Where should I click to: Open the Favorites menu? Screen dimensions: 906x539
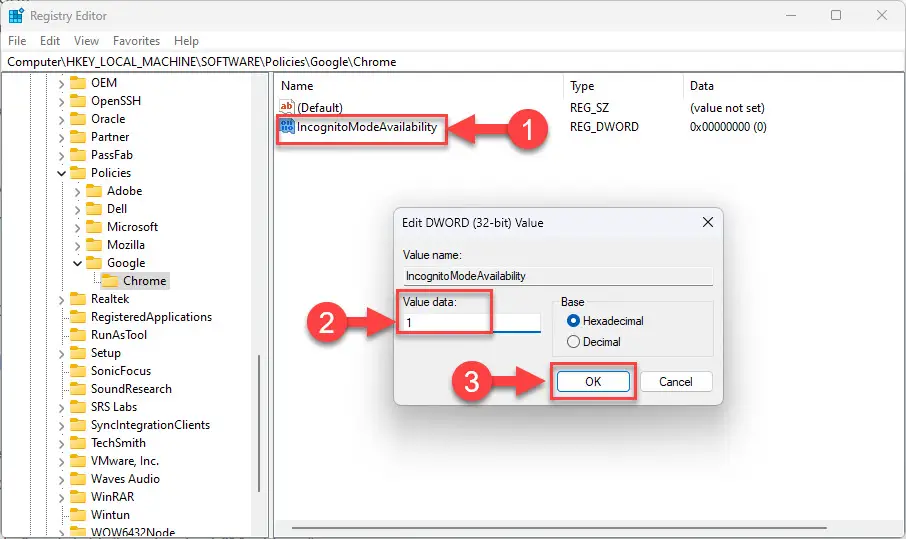(x=136, y=40)
